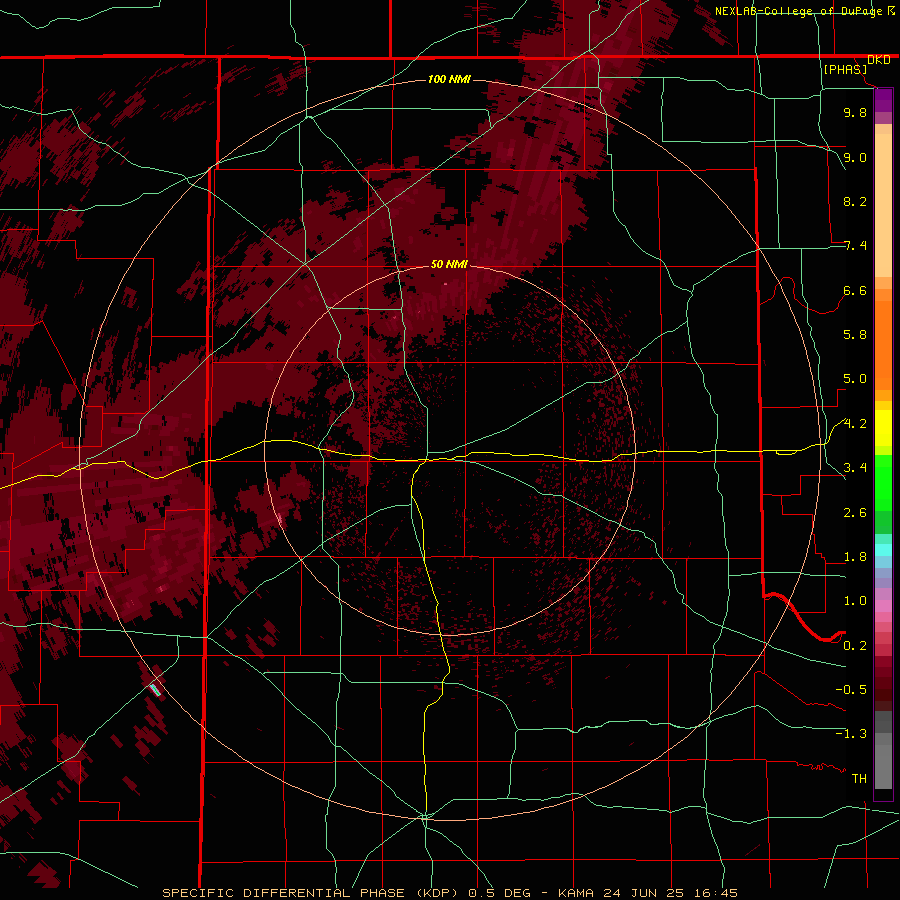This screenshot has width=900, height=900.
Task: Click the 1.0 value on the scale
Action: [x=855, y=601]
